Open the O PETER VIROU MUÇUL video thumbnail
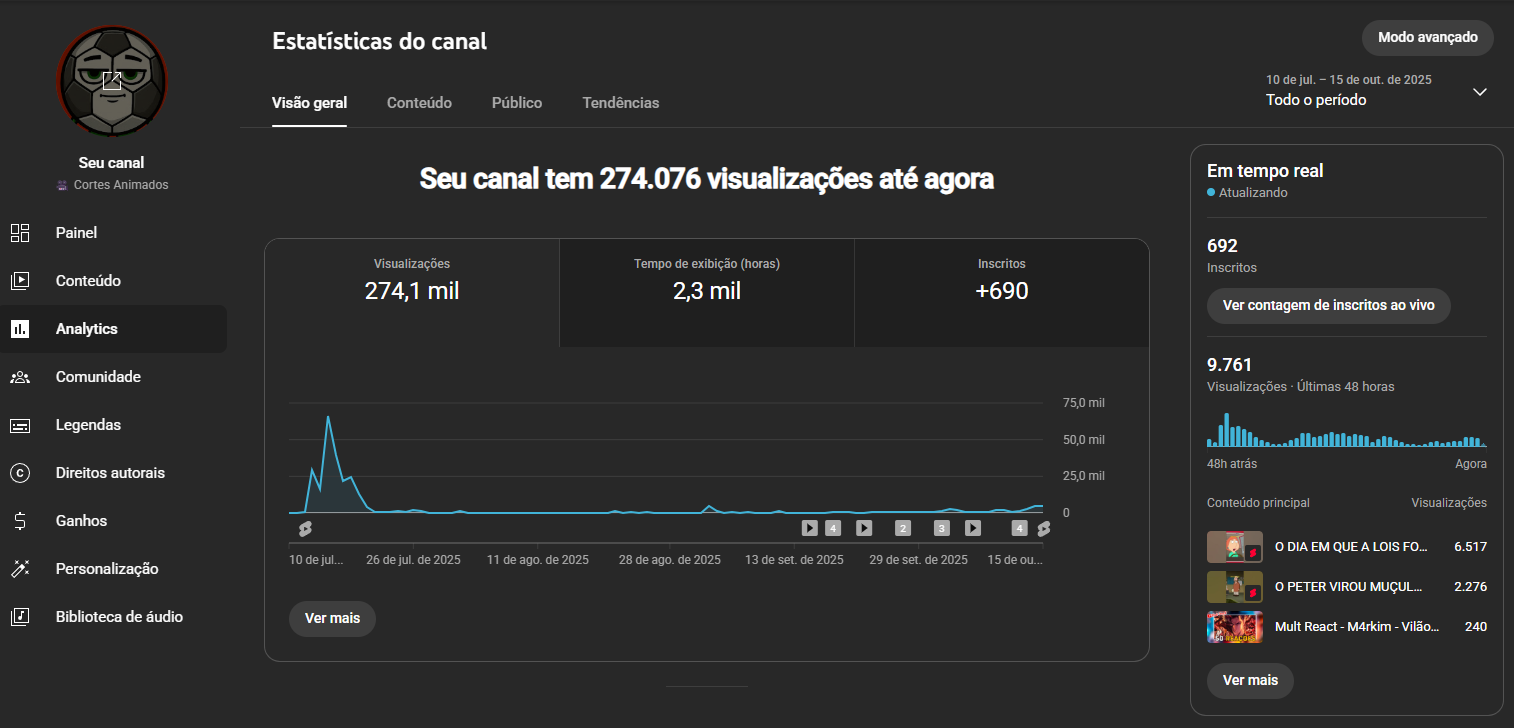 click(x=1235, y=587)
